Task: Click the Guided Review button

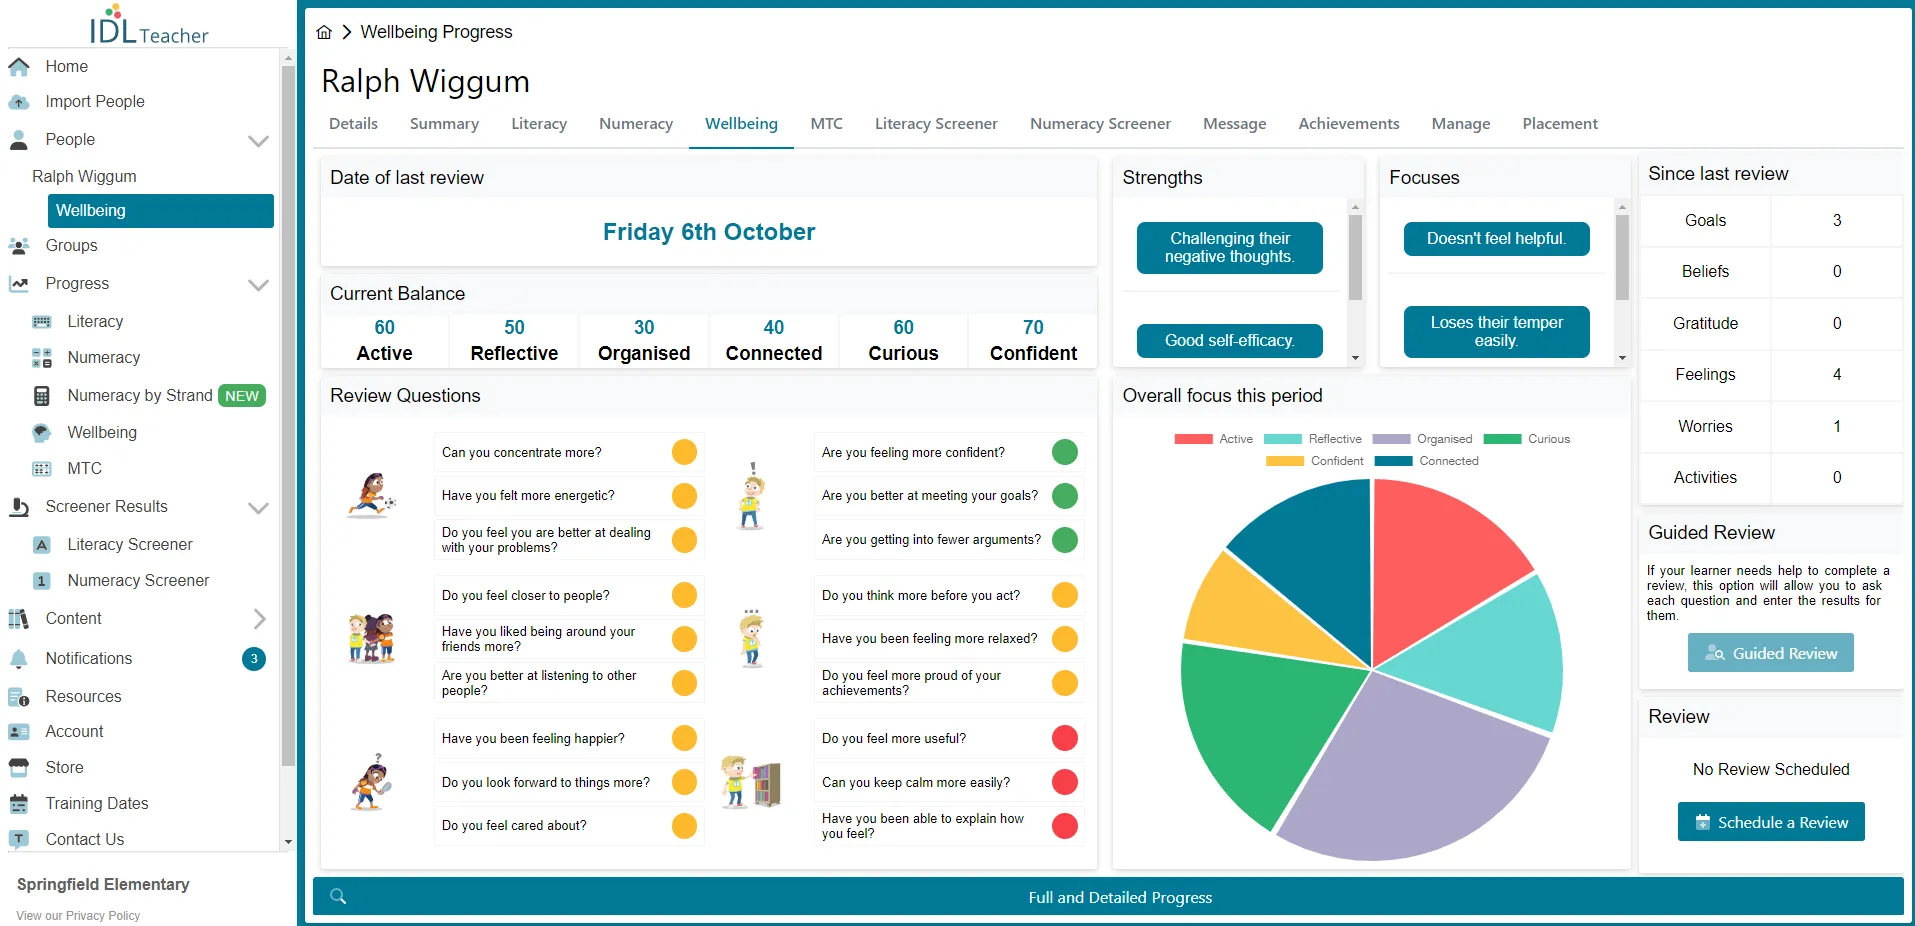Action: tap(1770, 653)
